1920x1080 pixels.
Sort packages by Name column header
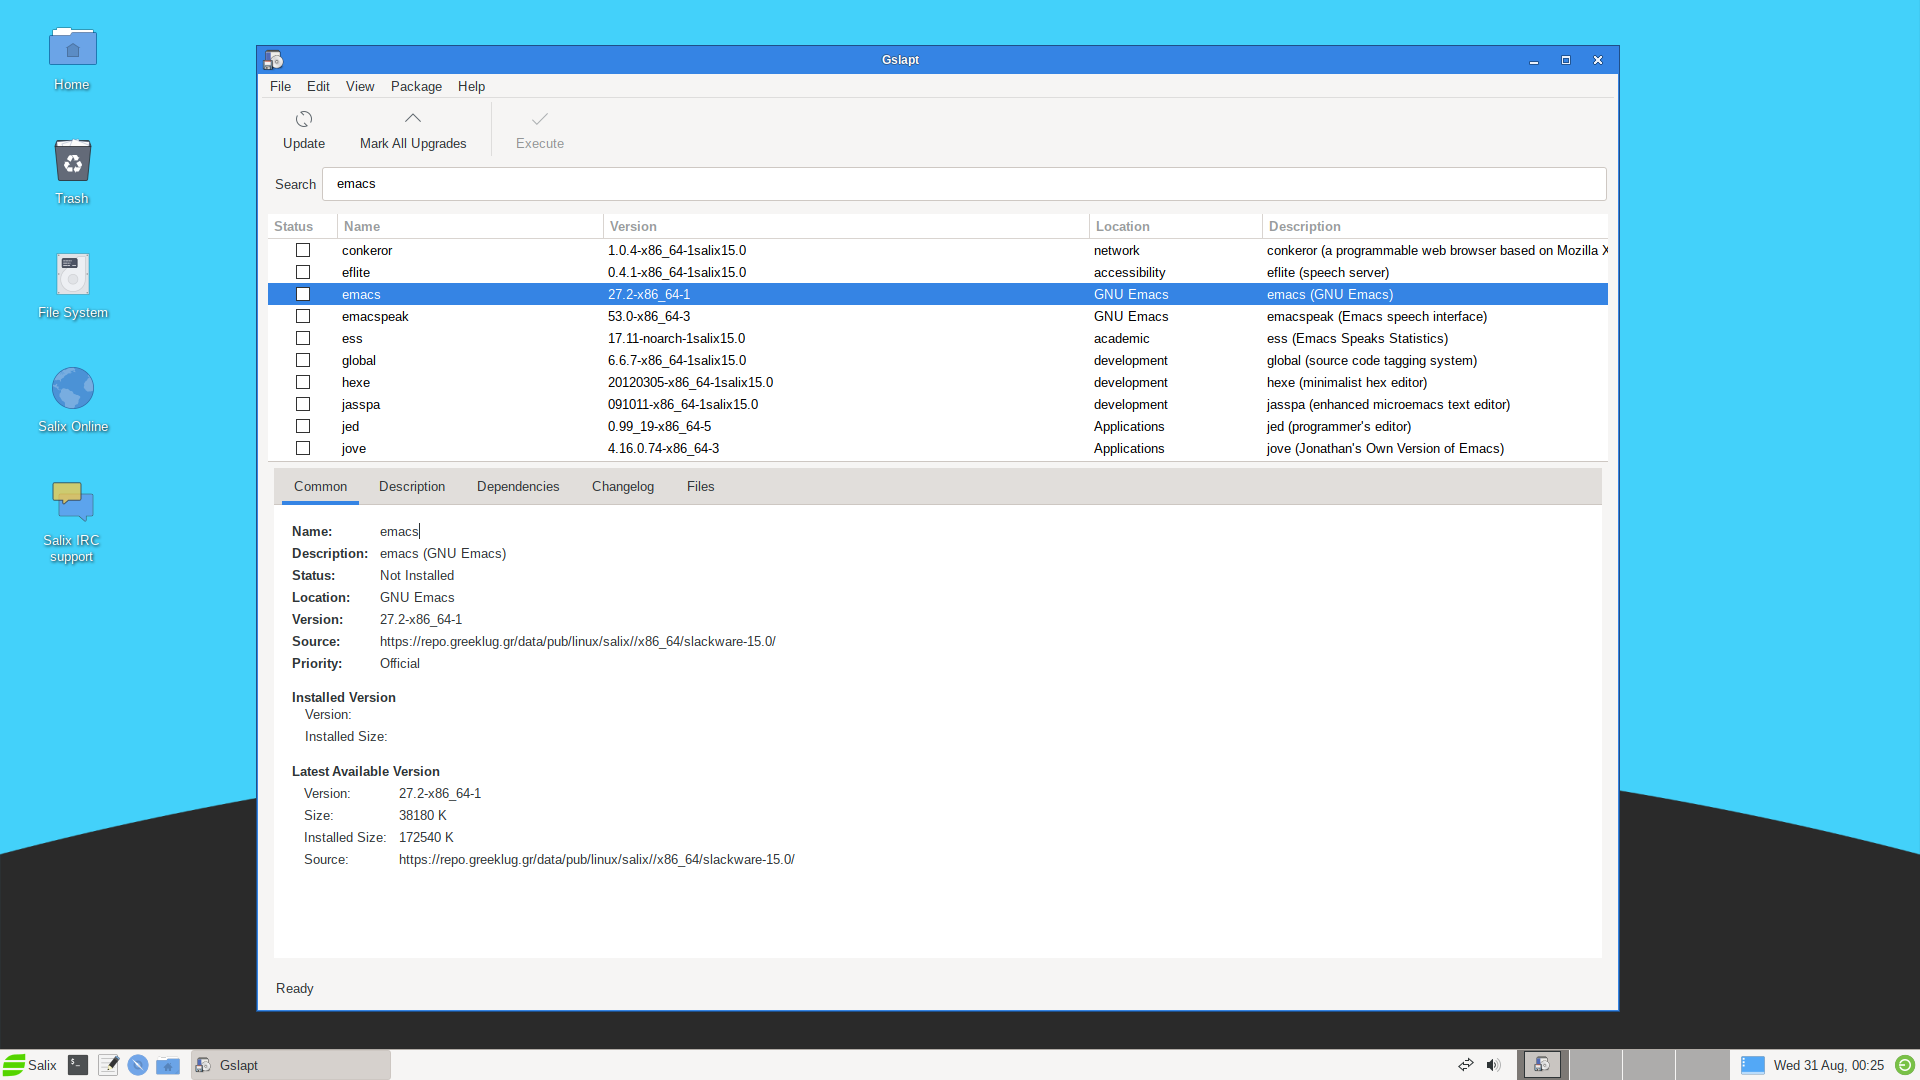click(x=470, y=227)
